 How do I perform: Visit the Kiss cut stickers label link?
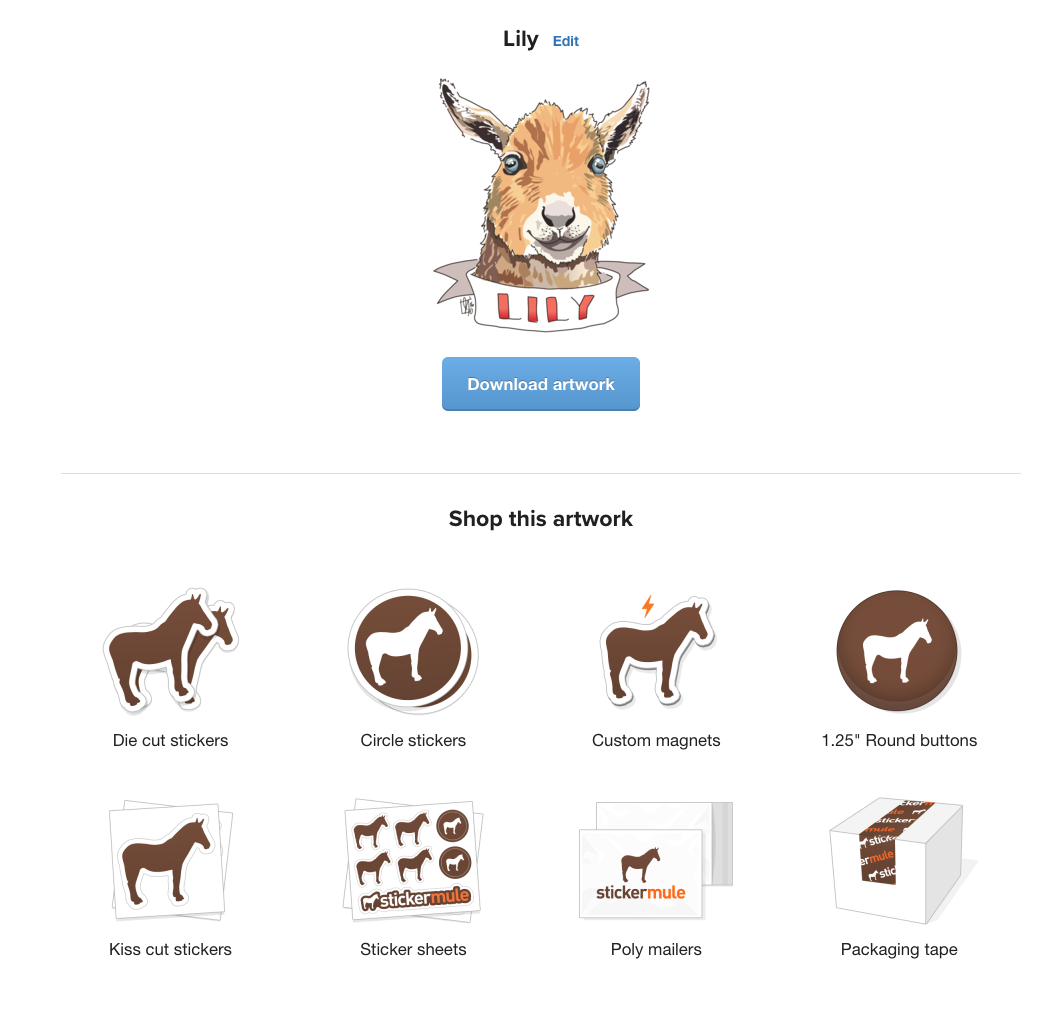pyautogui.click(x=171, y=949)
